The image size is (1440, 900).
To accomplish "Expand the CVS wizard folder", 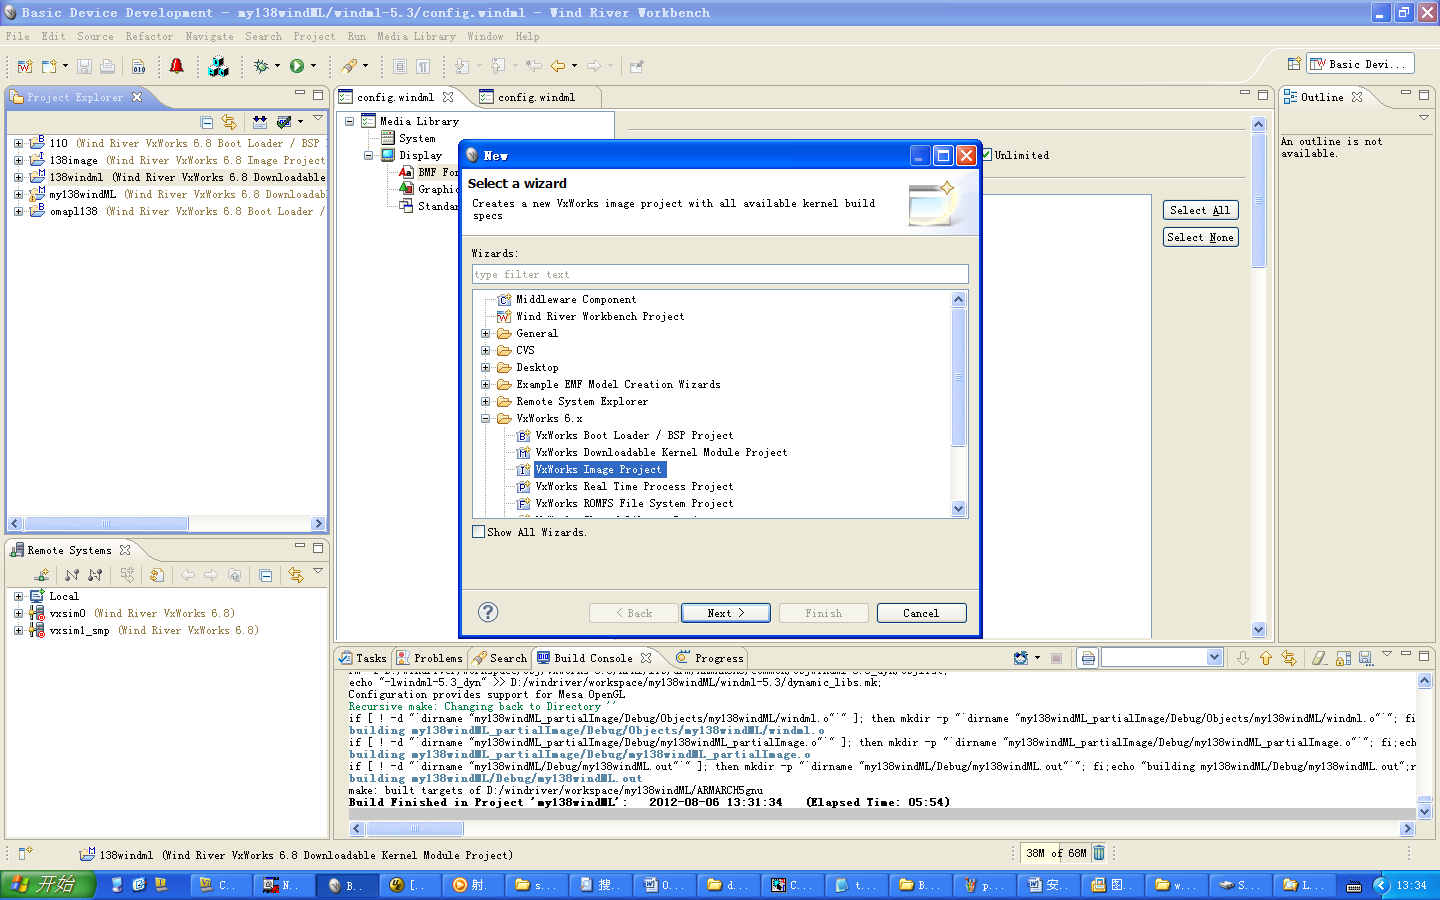I will [486, 351].
